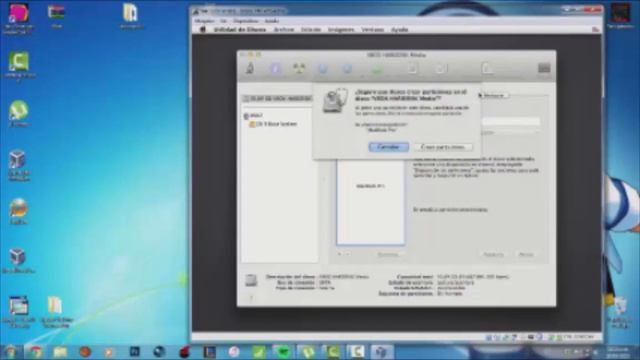640x360 pixels.
Task: Open the Imágenes menu
Action: pyautogui.click(x=341, y=29)
